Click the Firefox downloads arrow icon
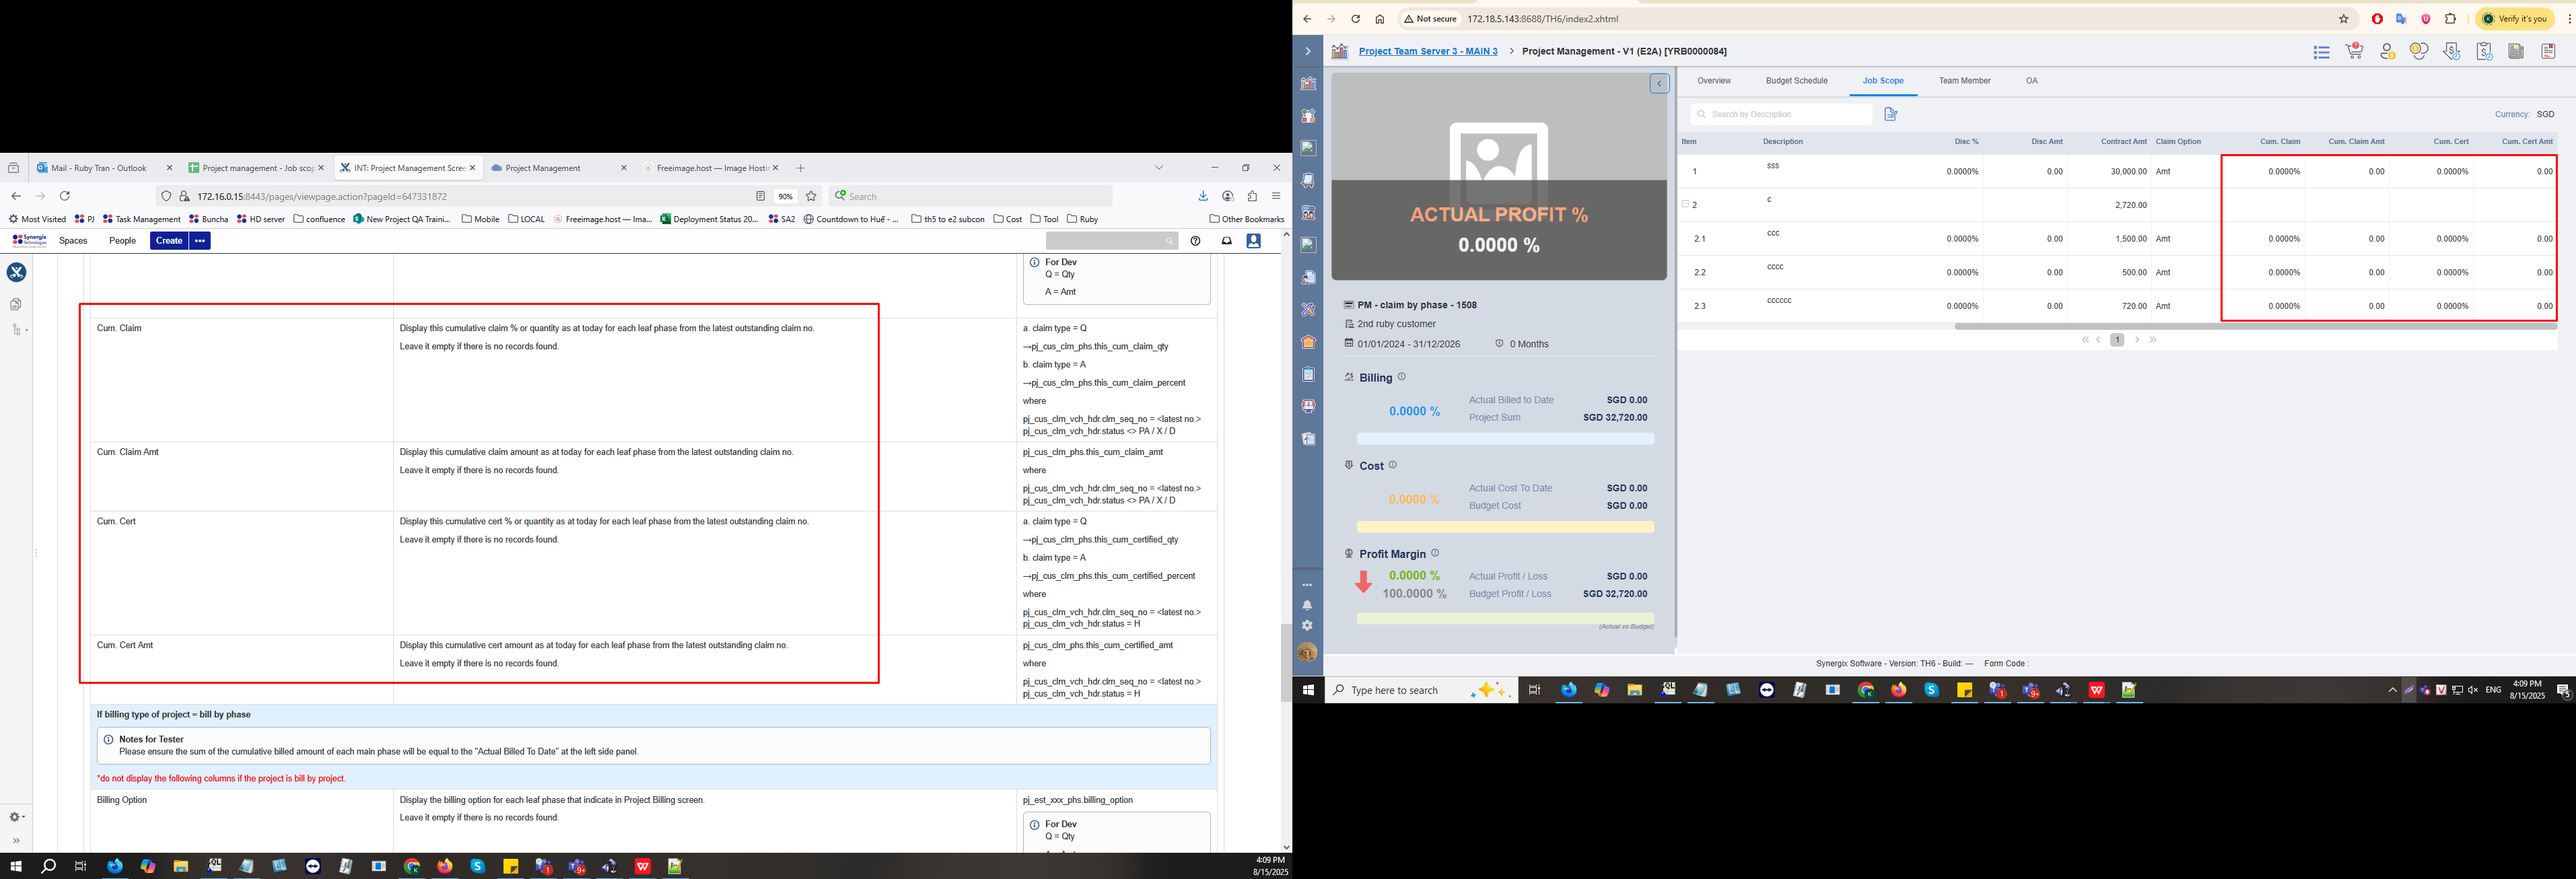Viewport: 2576px width, 879px height. pyautogui.click(x=1203, y=196)
